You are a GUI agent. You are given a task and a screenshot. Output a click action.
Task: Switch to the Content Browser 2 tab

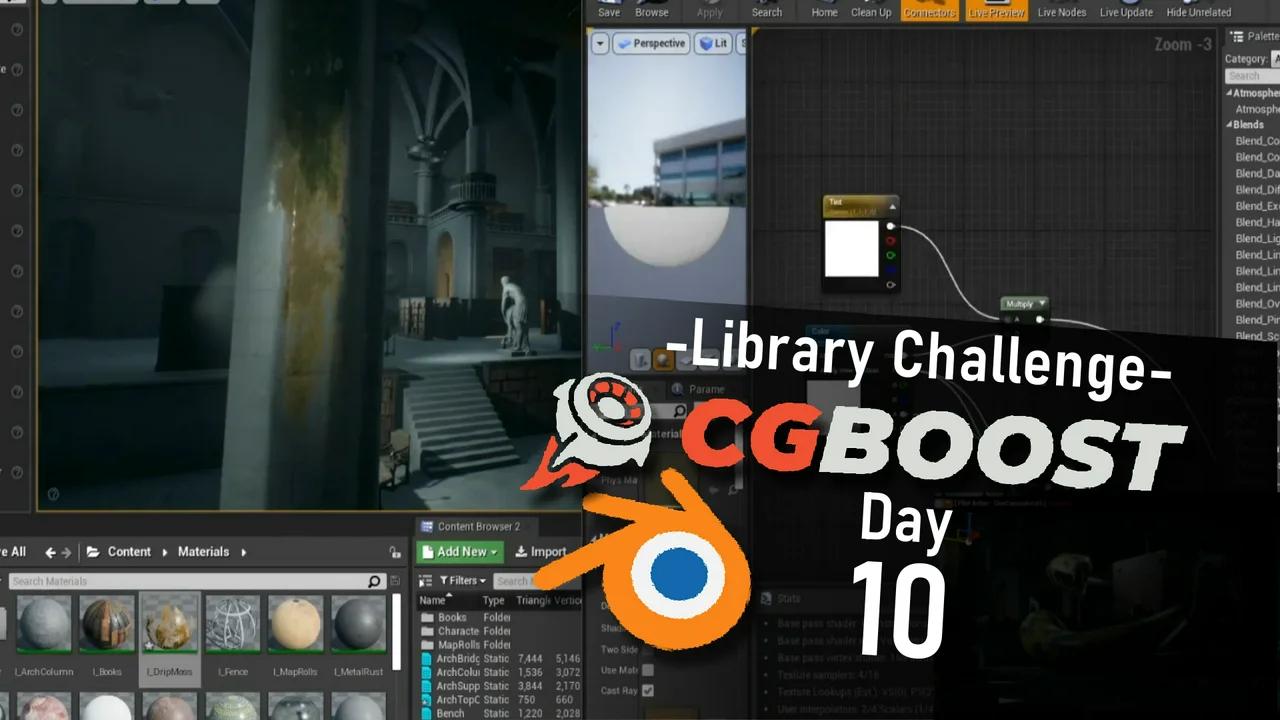pyautogui.click(x=478, y=526)
